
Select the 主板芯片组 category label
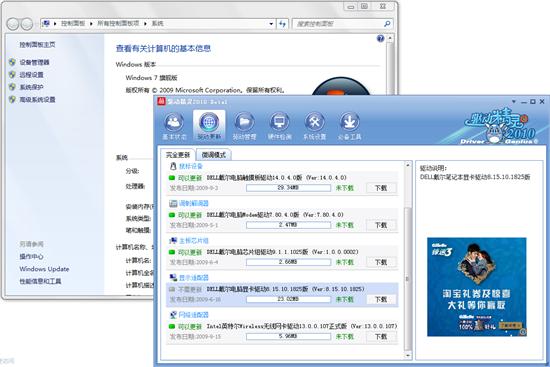coord(194,241)
